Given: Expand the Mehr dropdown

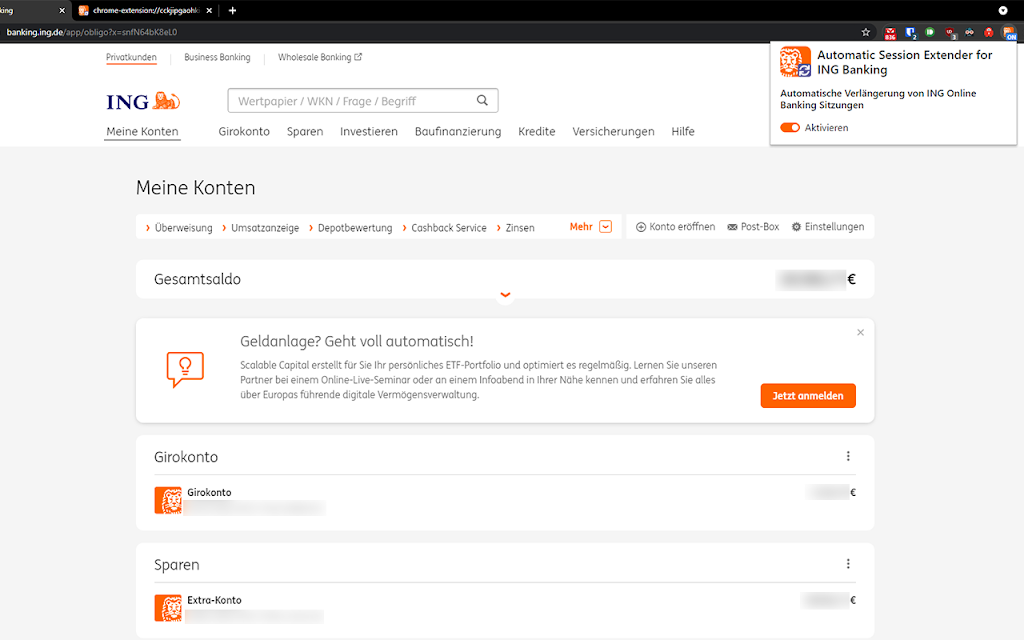Looking at the screenshot, I should [590, 227].
